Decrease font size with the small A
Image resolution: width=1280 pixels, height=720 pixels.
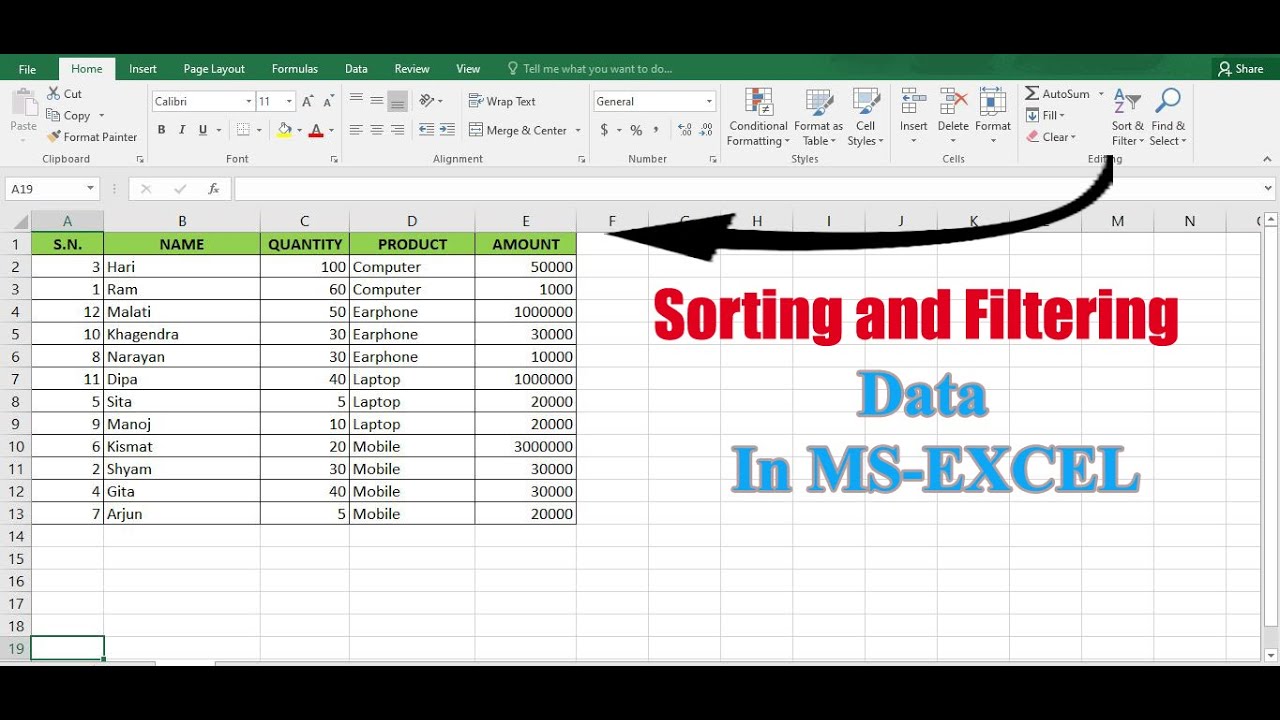[x=327, y=101]
